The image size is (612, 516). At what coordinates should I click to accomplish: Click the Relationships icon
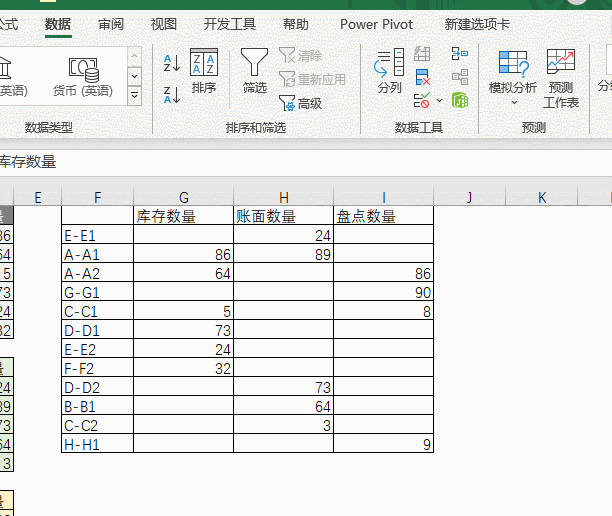coord(460,77)
